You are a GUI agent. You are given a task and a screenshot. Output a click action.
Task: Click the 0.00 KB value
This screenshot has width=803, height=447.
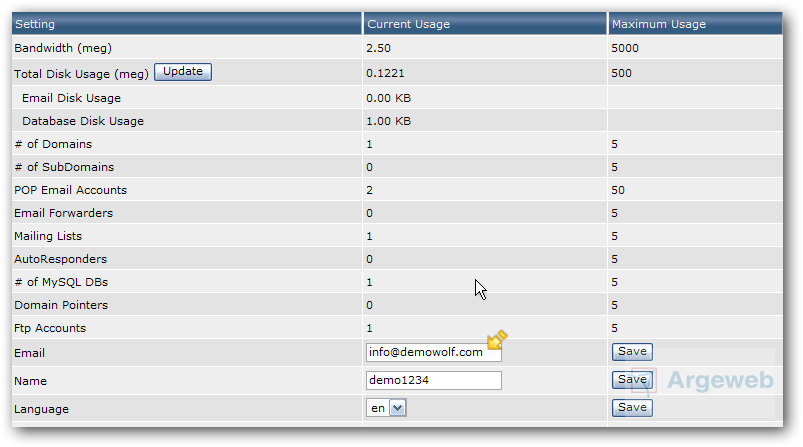click(x=389, y=98)
